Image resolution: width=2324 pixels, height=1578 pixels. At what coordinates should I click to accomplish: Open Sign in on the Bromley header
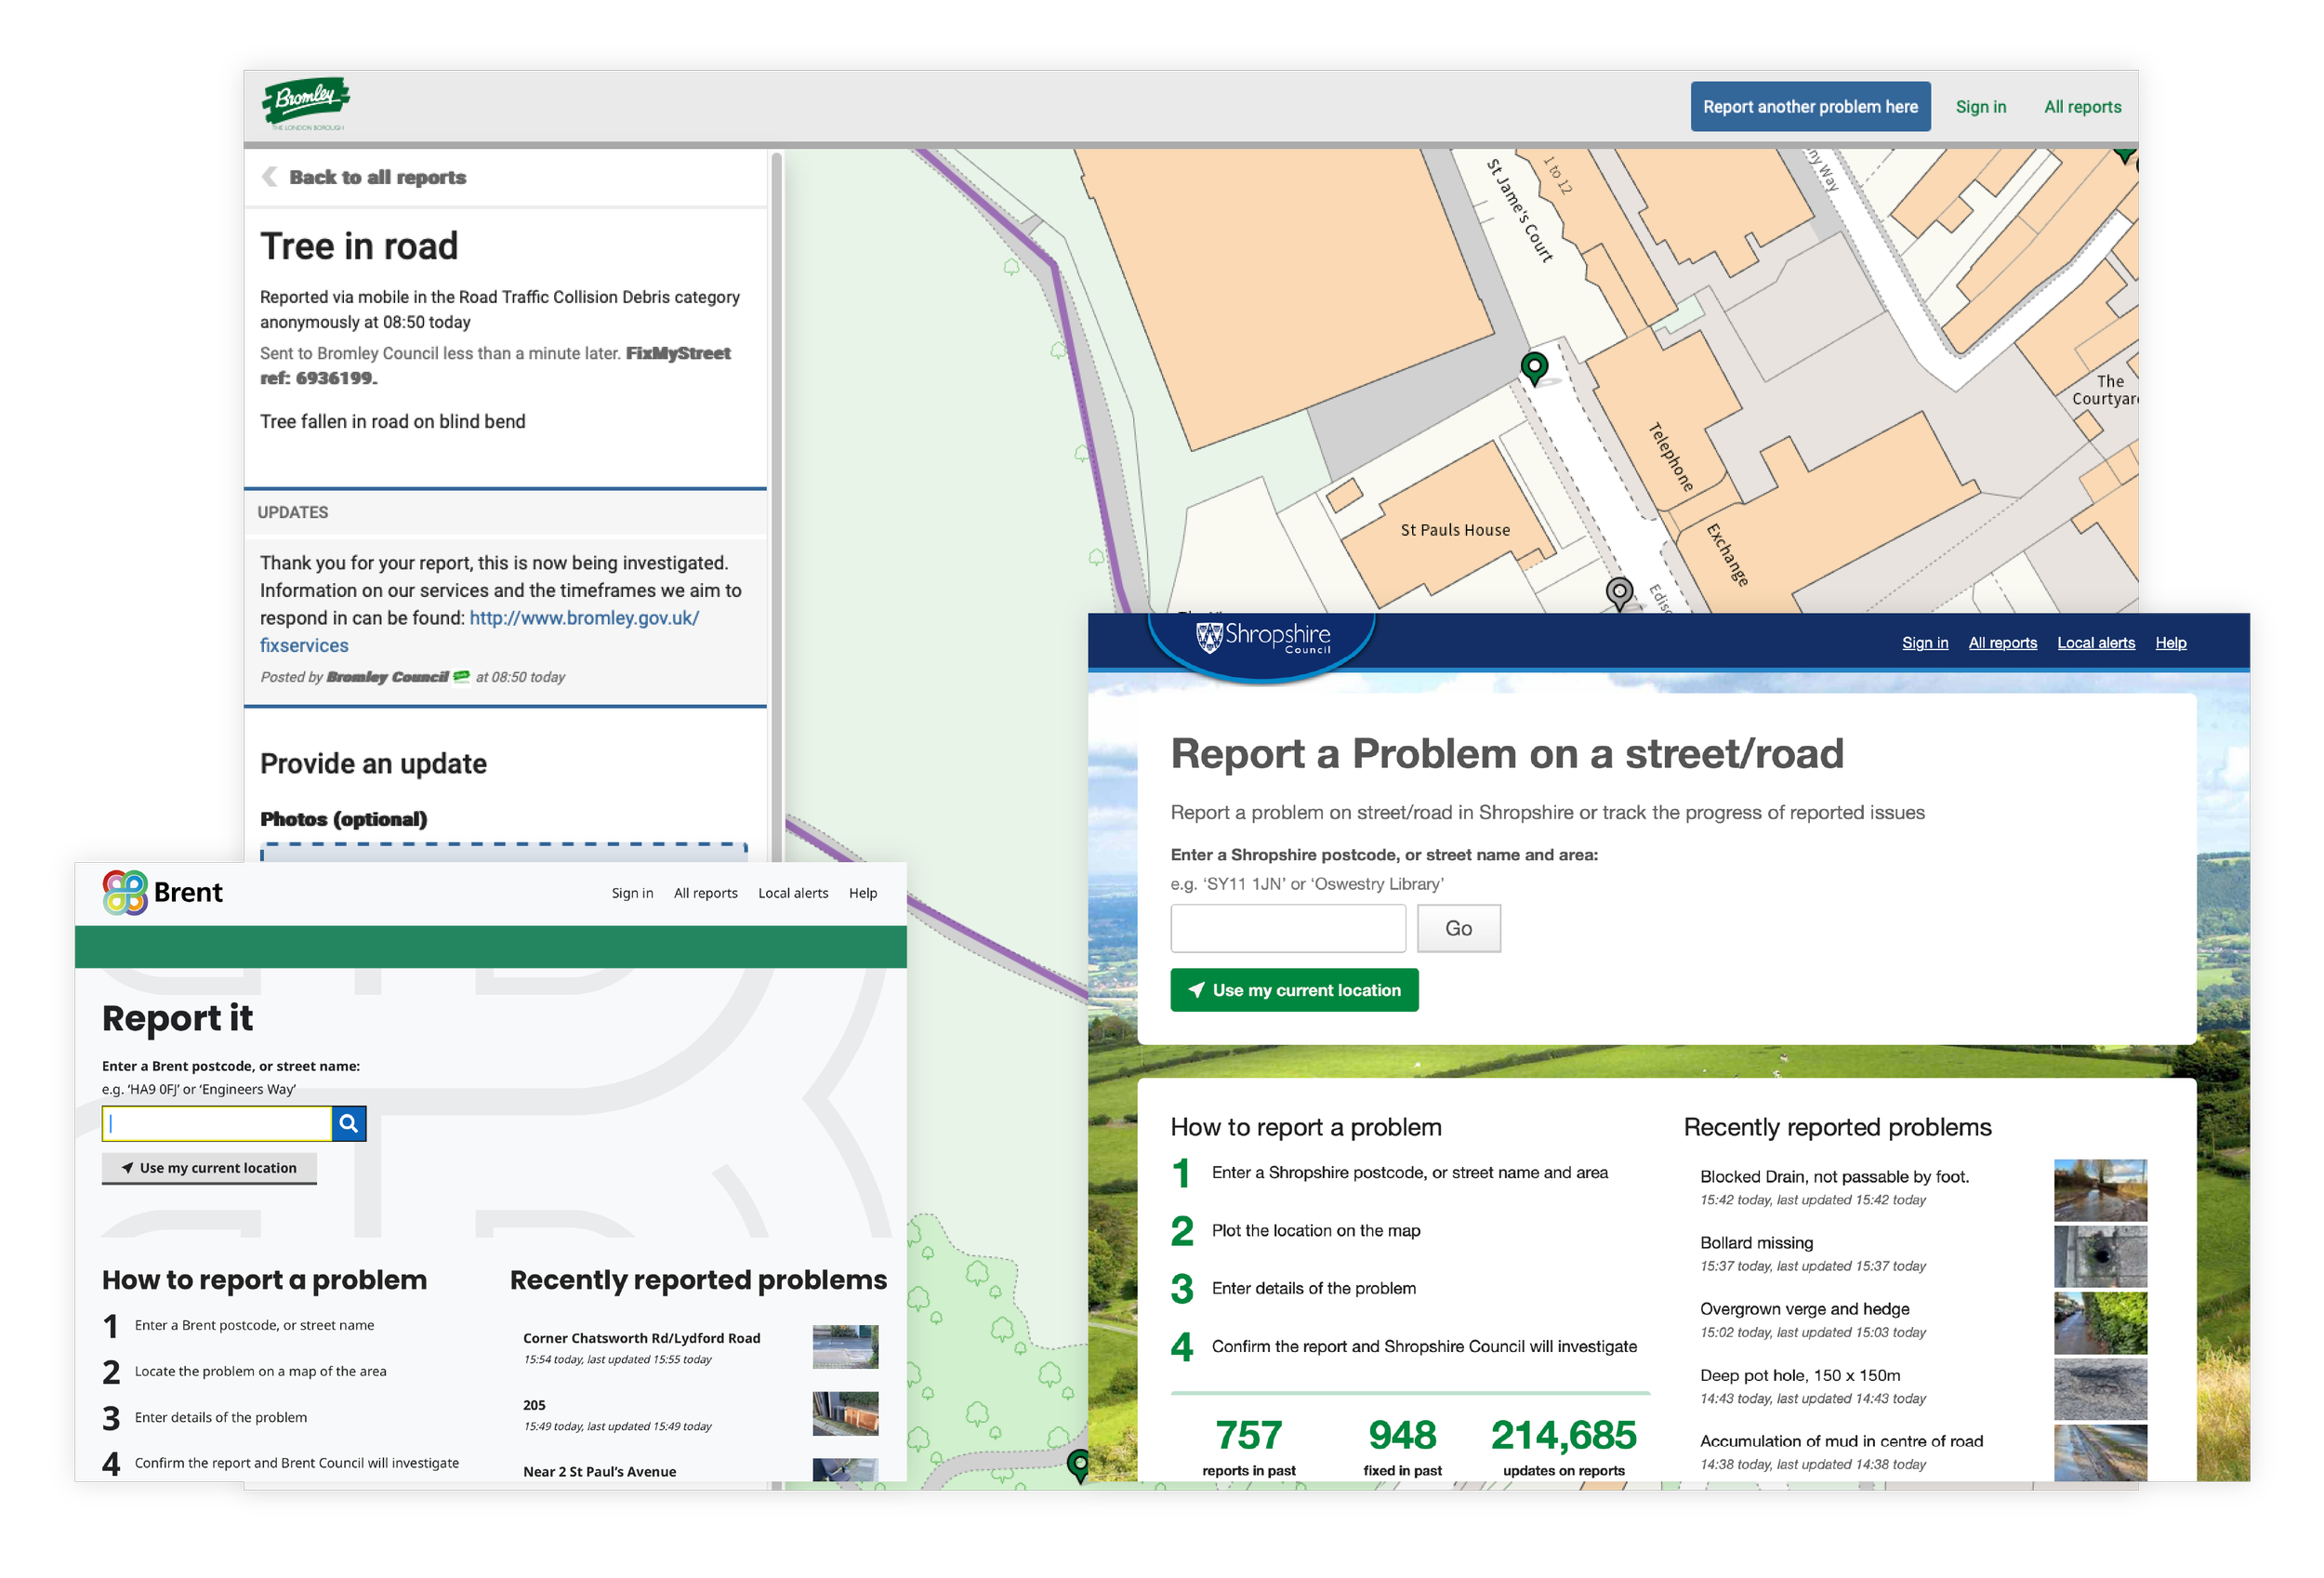(x=1980, y=107)
